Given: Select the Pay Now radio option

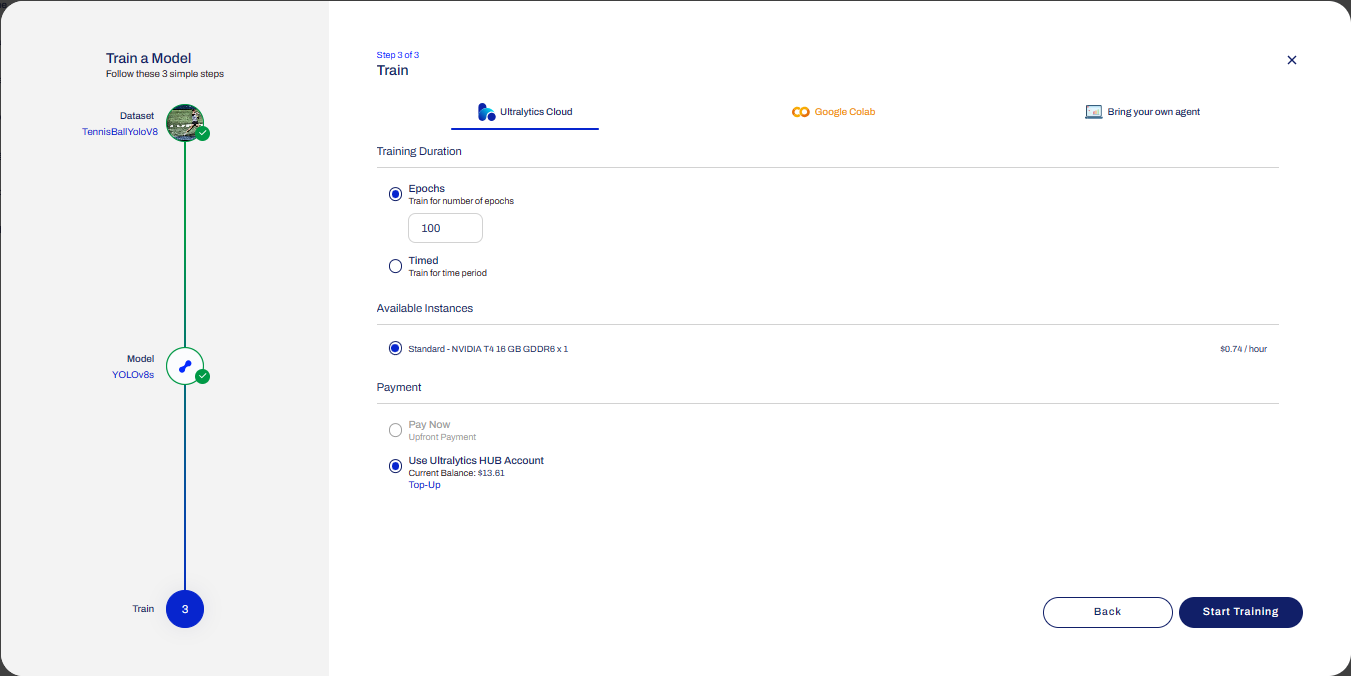Looking at the screenshot, I should 395,430.
